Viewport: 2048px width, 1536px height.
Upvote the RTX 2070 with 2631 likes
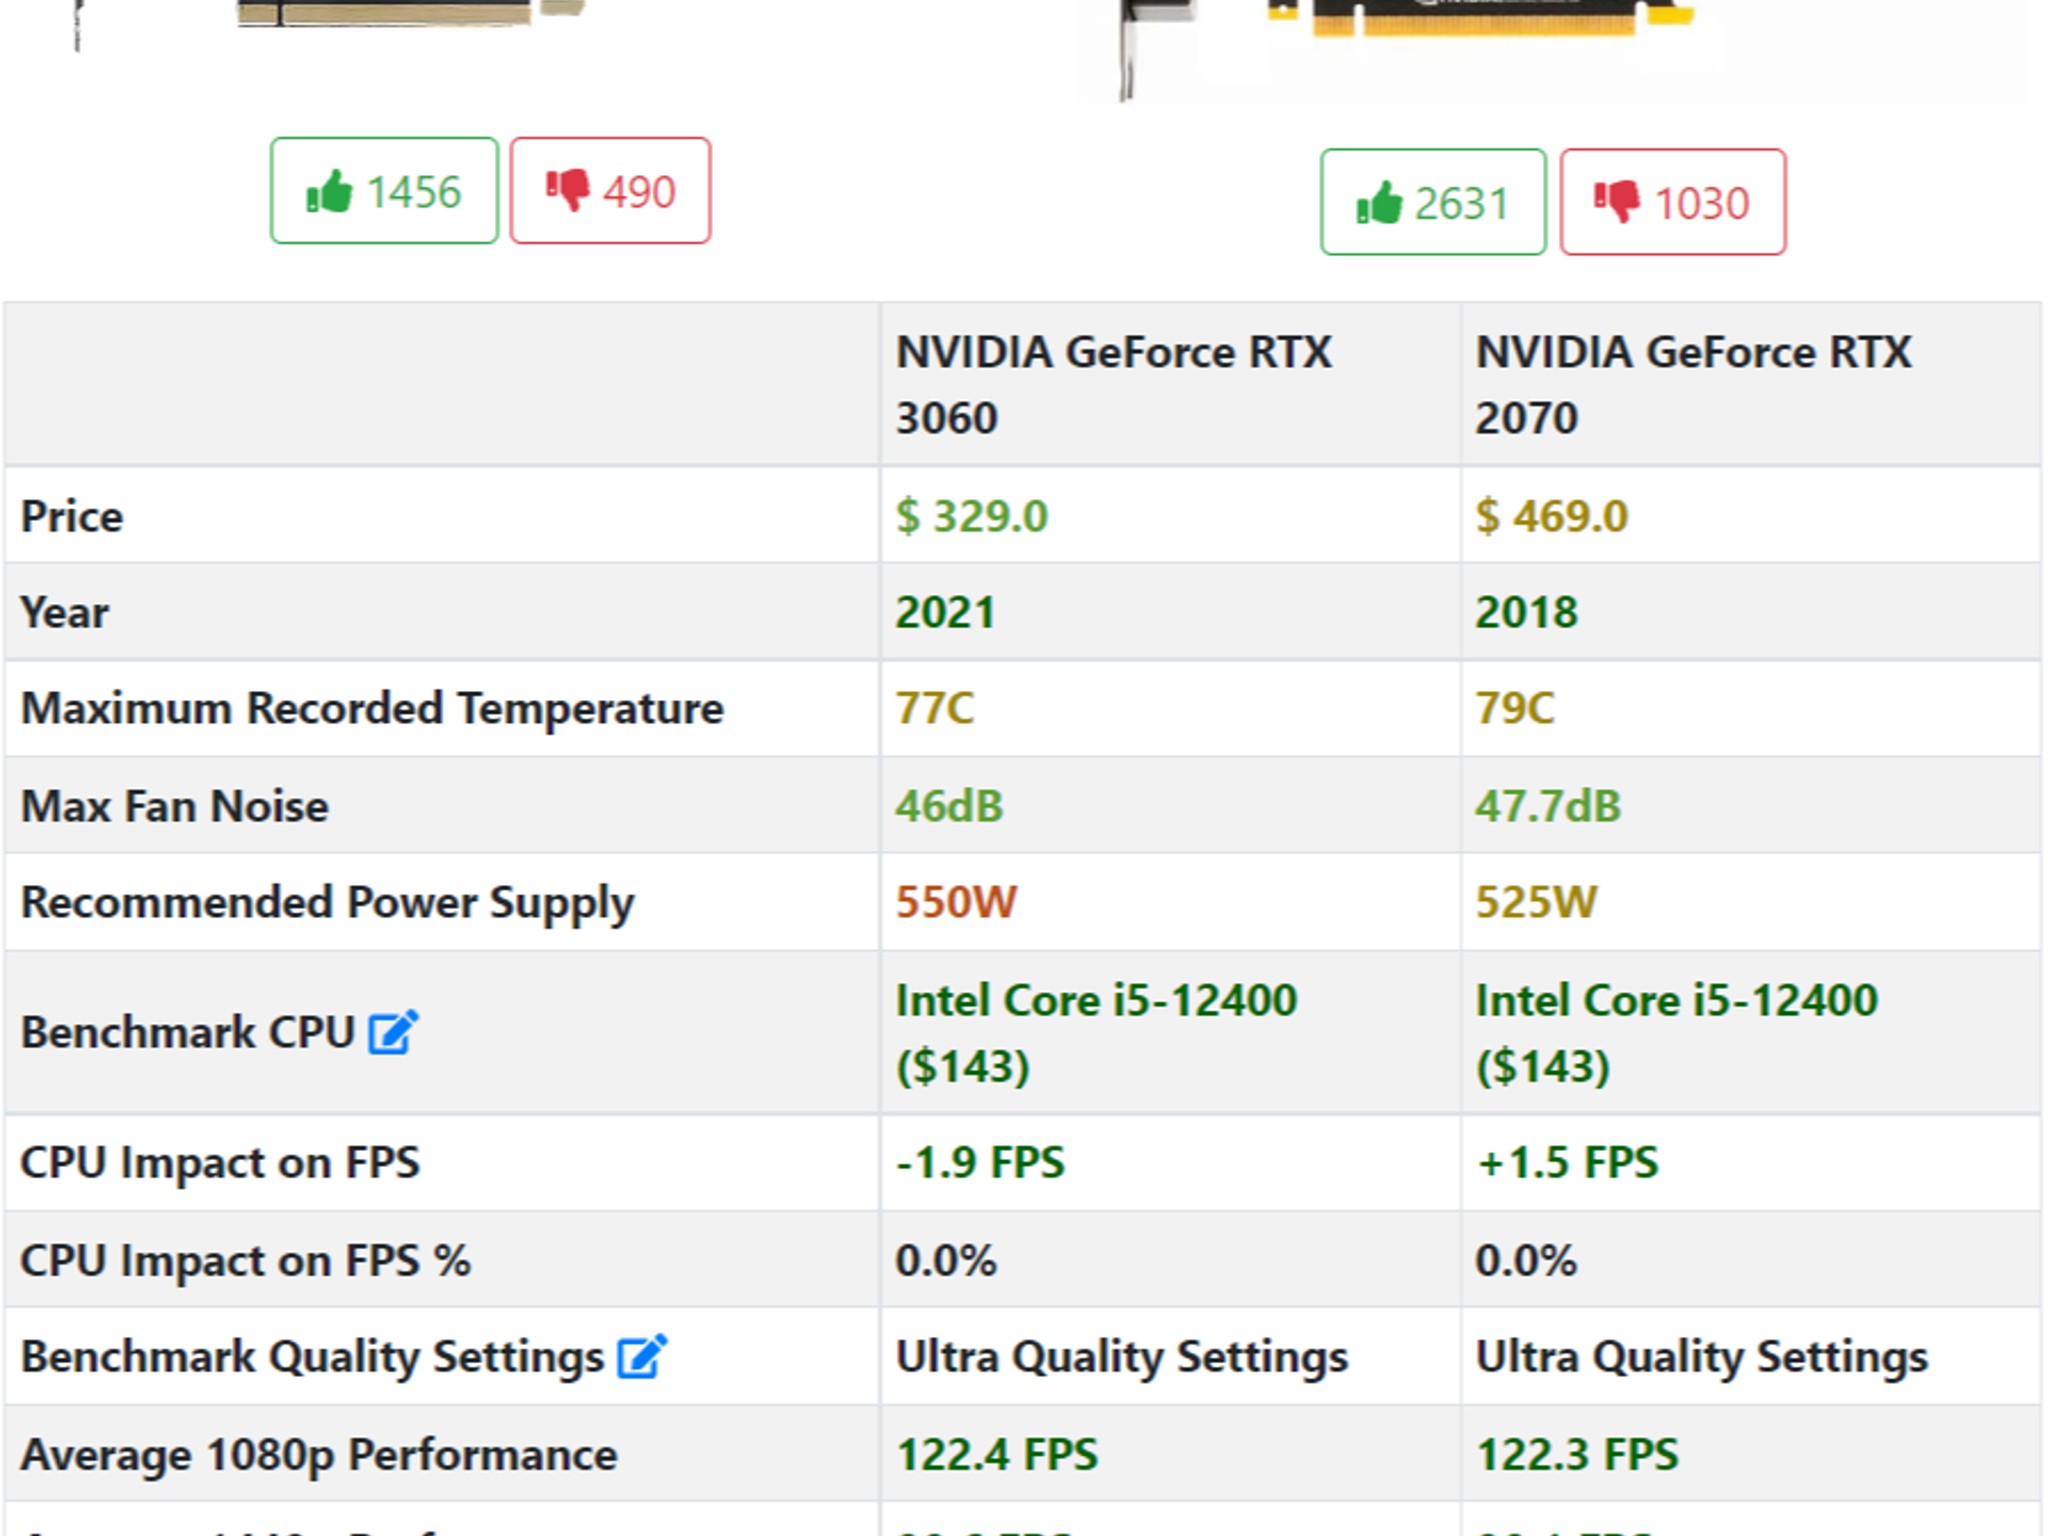(x=1433, y=202)
